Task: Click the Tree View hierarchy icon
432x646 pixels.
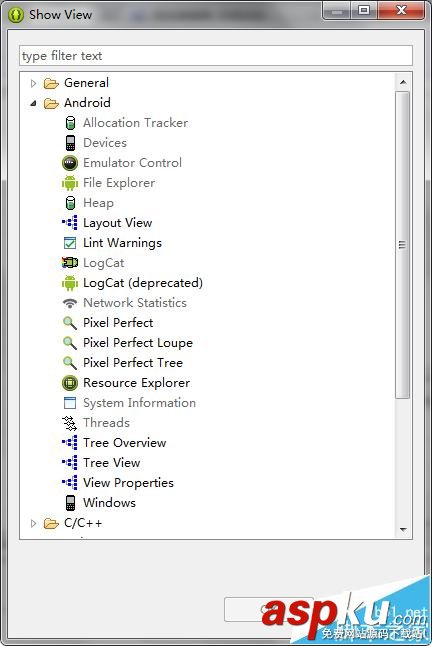Action: (x=70, y=462)
